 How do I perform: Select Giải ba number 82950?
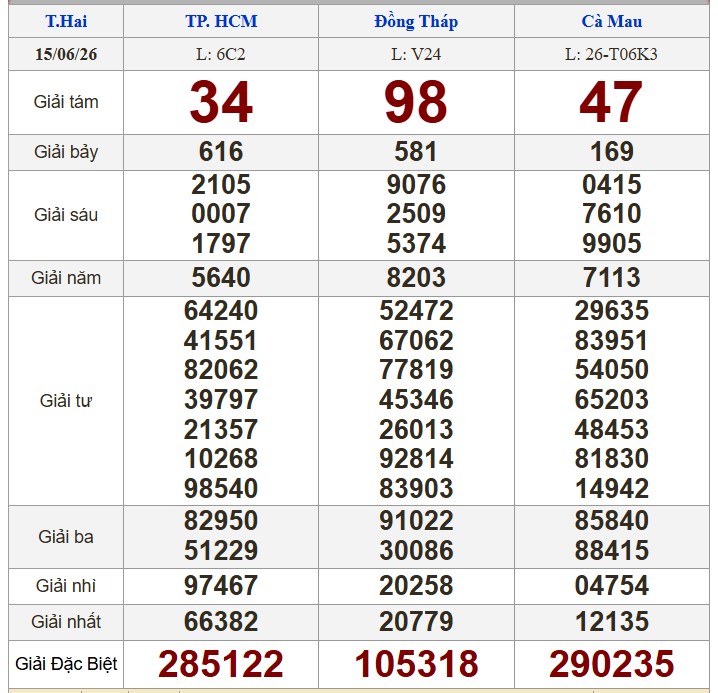click(x=221, y=521)
